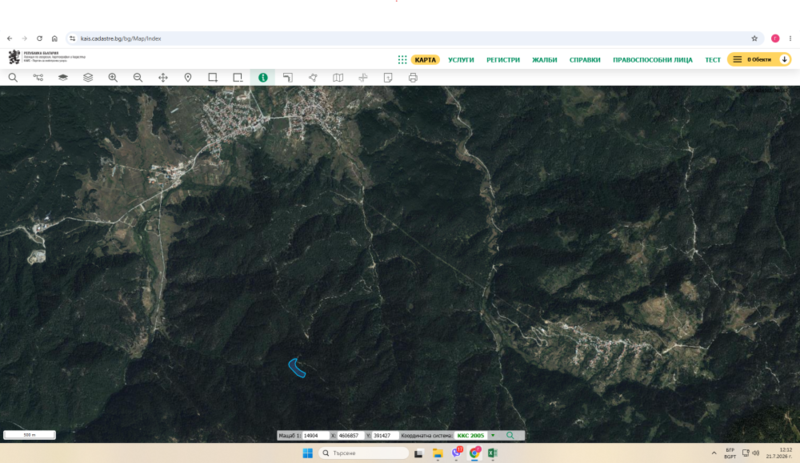Click the cross-shaped toolbar icon
The width and height of the screenshot is (800, 463).
click(363, 78)
